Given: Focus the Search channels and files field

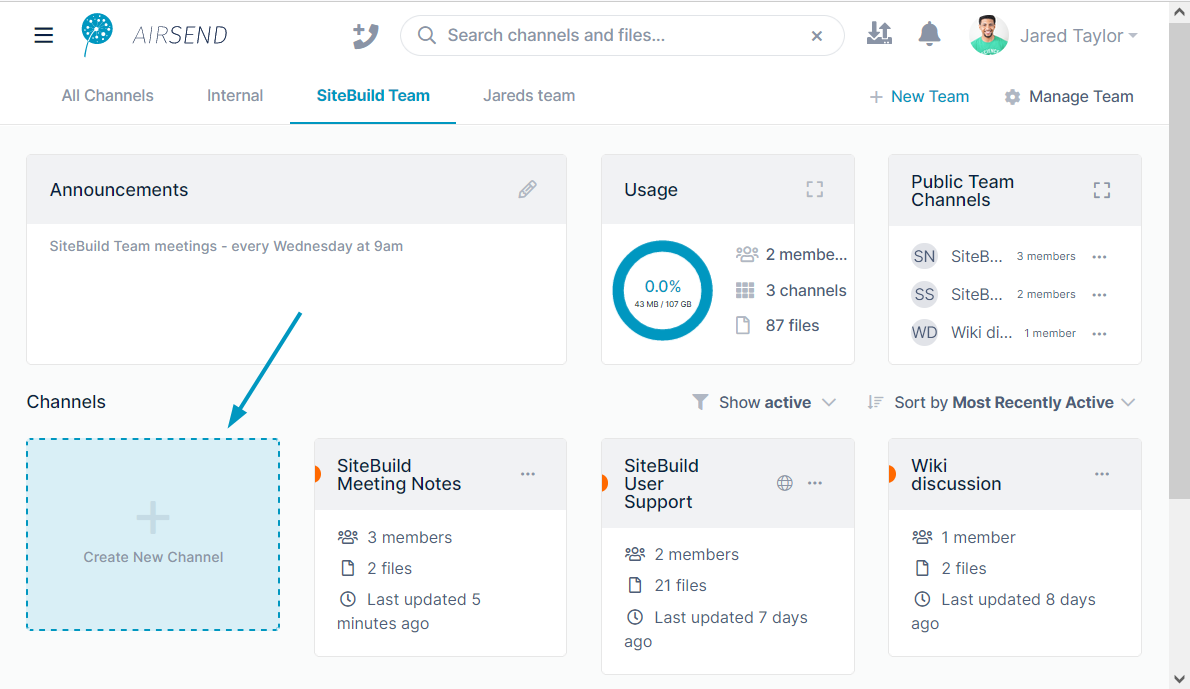Looking at the screenshot, I should point(622,36).
